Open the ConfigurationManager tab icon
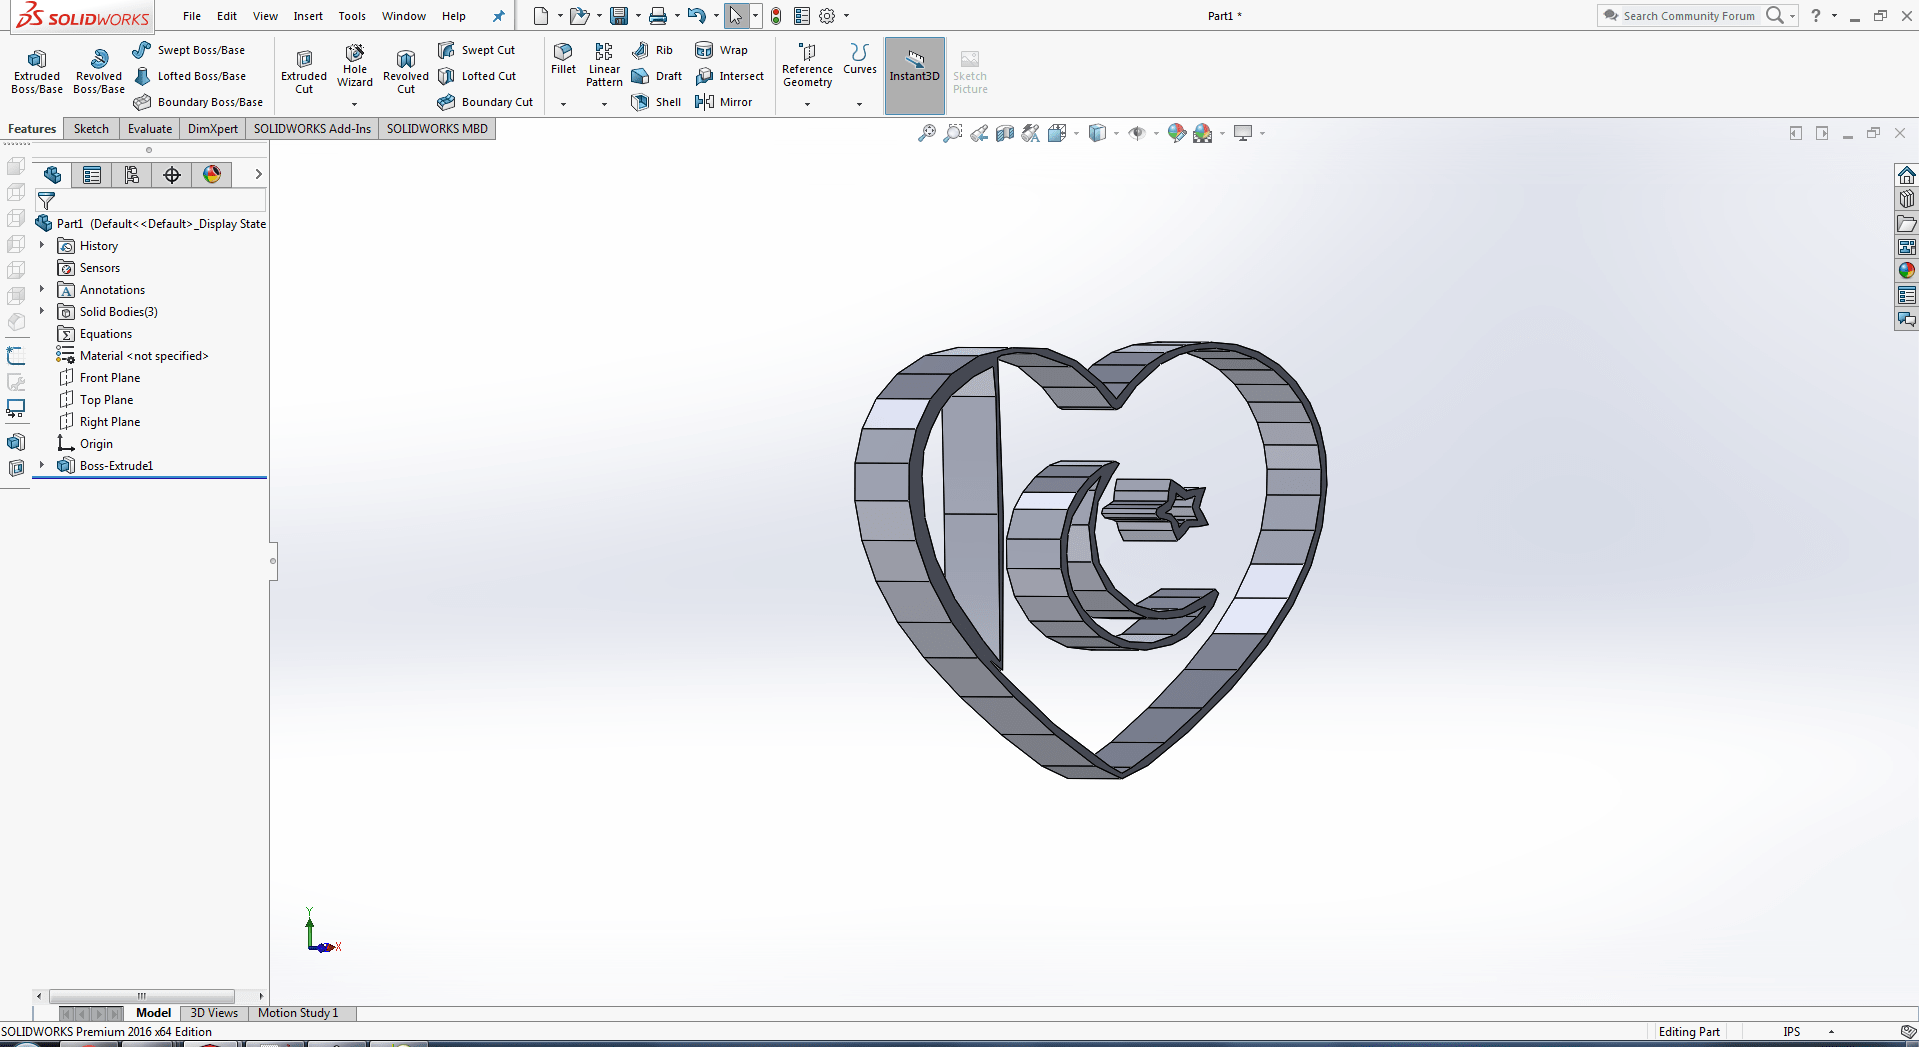This screenshot has height=1047, width=1919. (x=132, y=175)
